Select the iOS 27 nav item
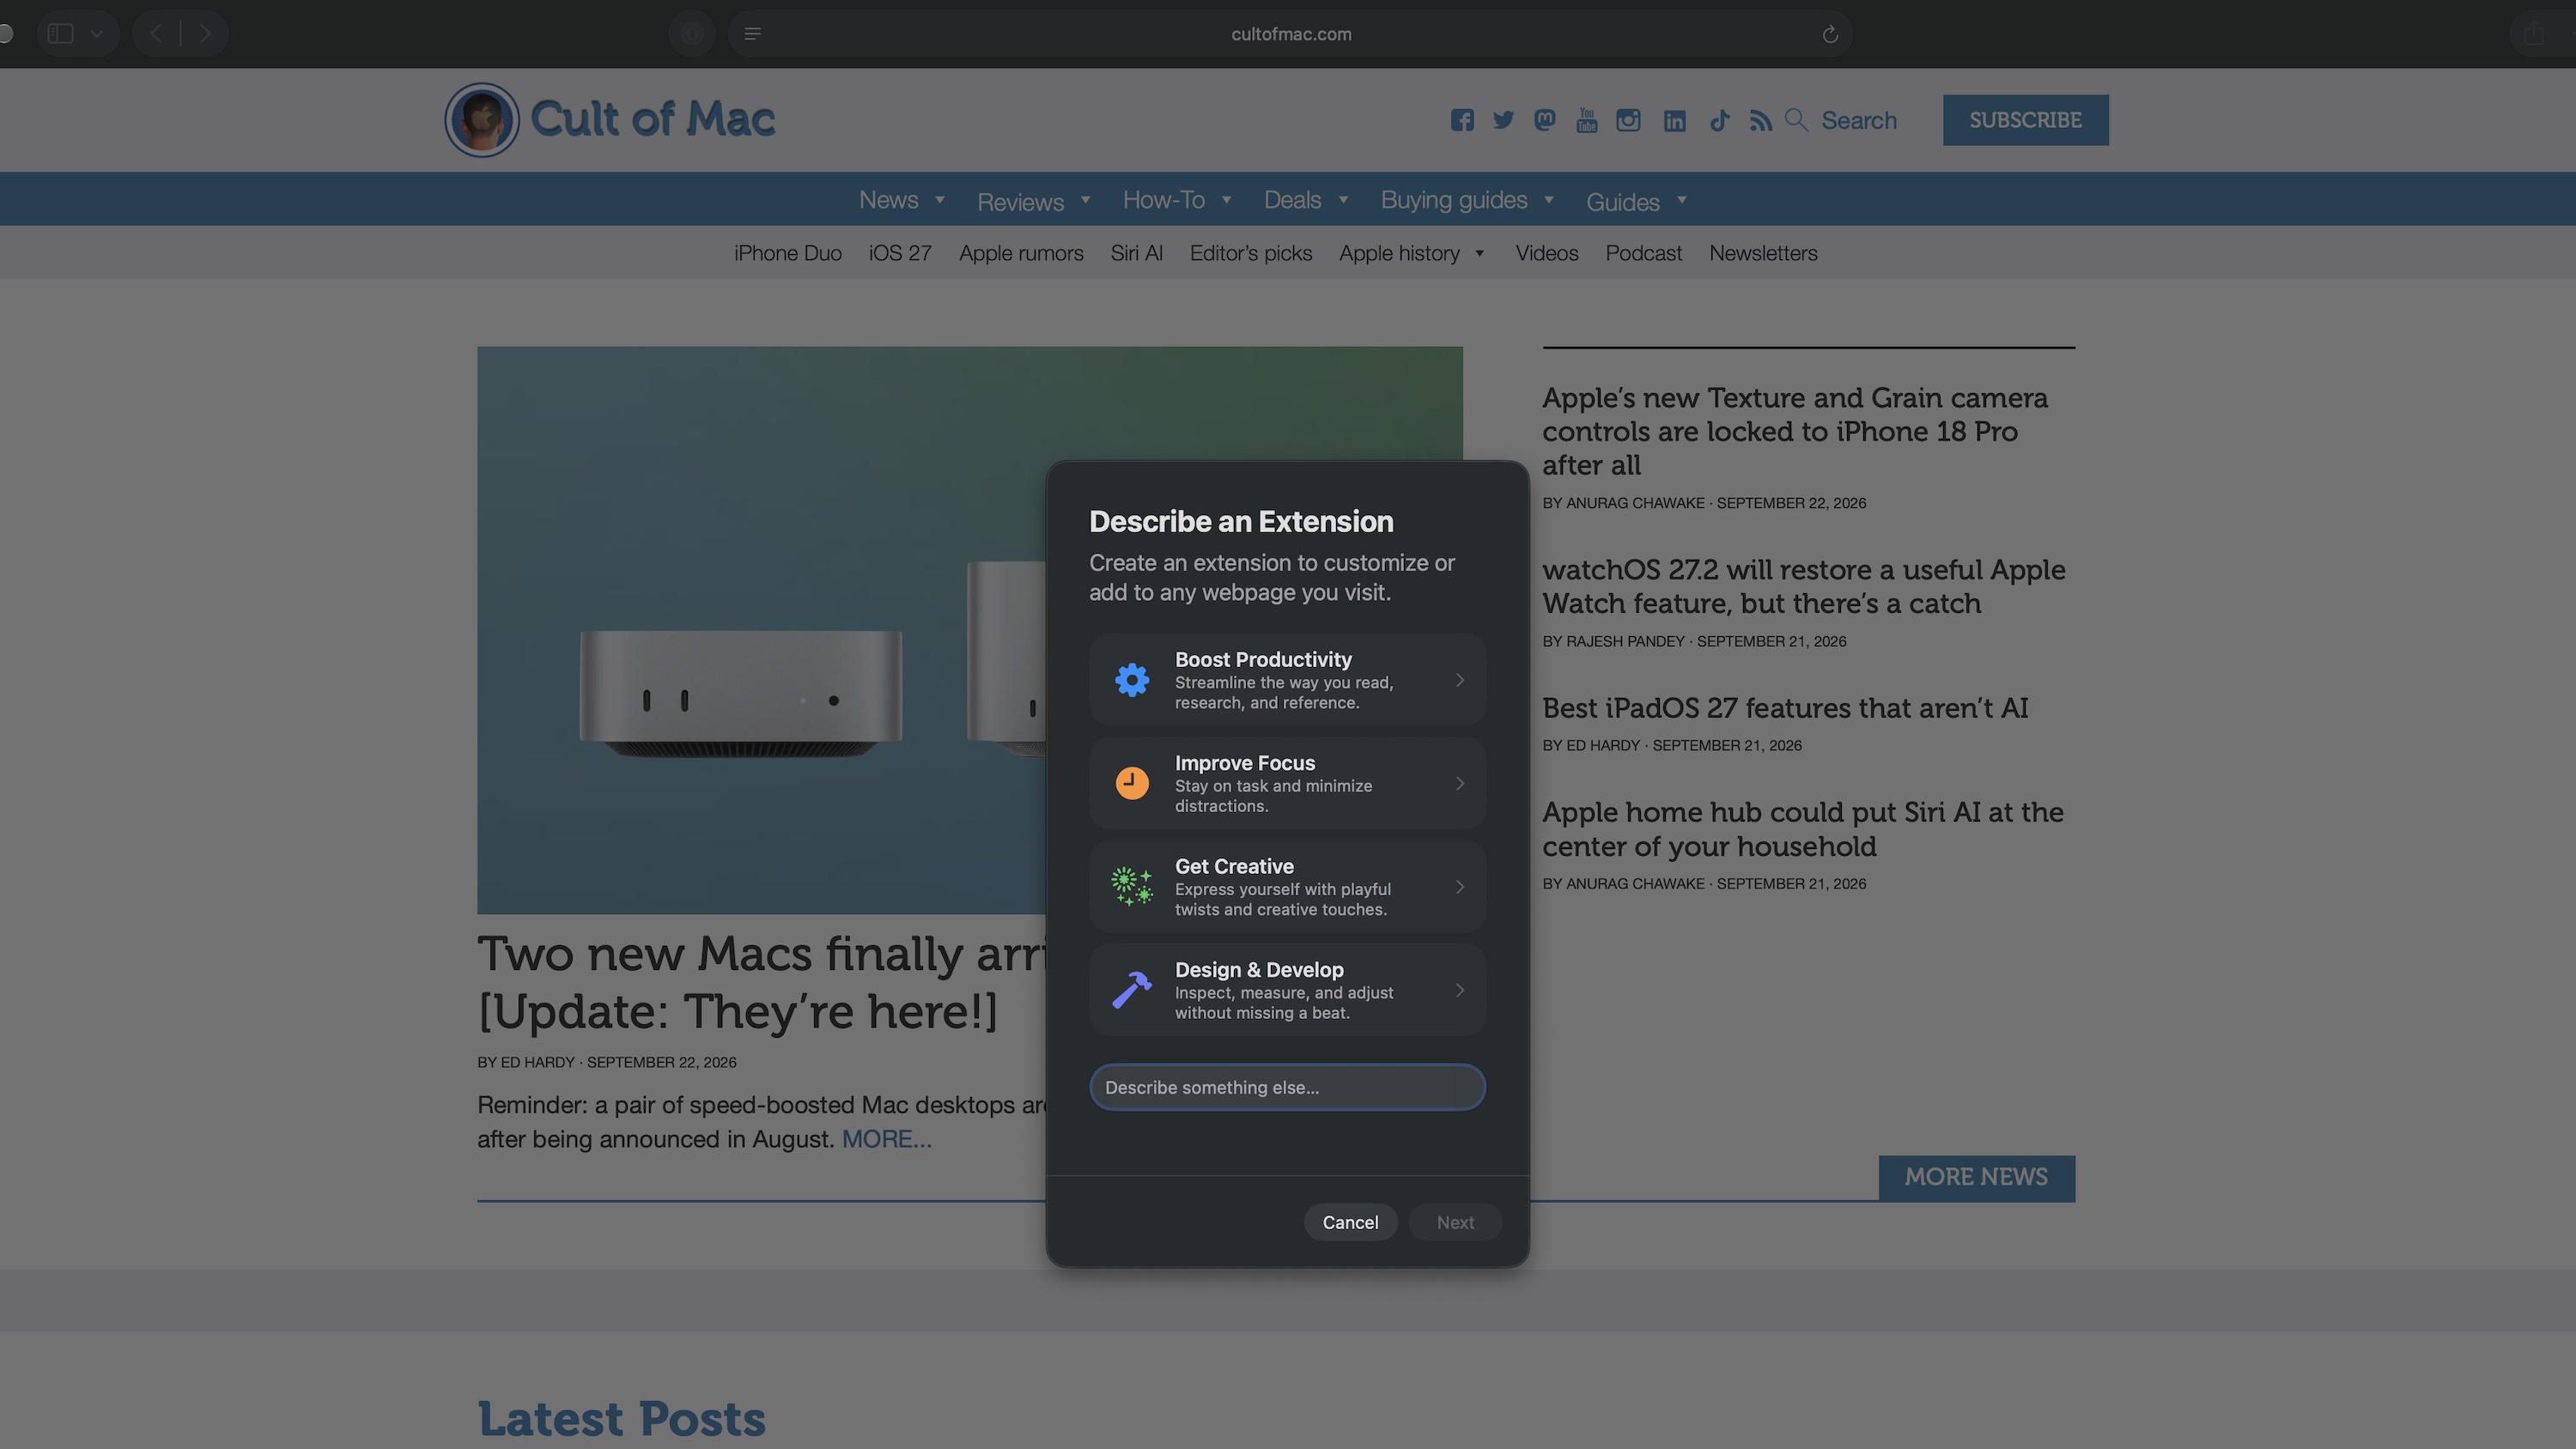Image resolution: width=2576 pixels, height=1449 pixels. pos(900,253)
